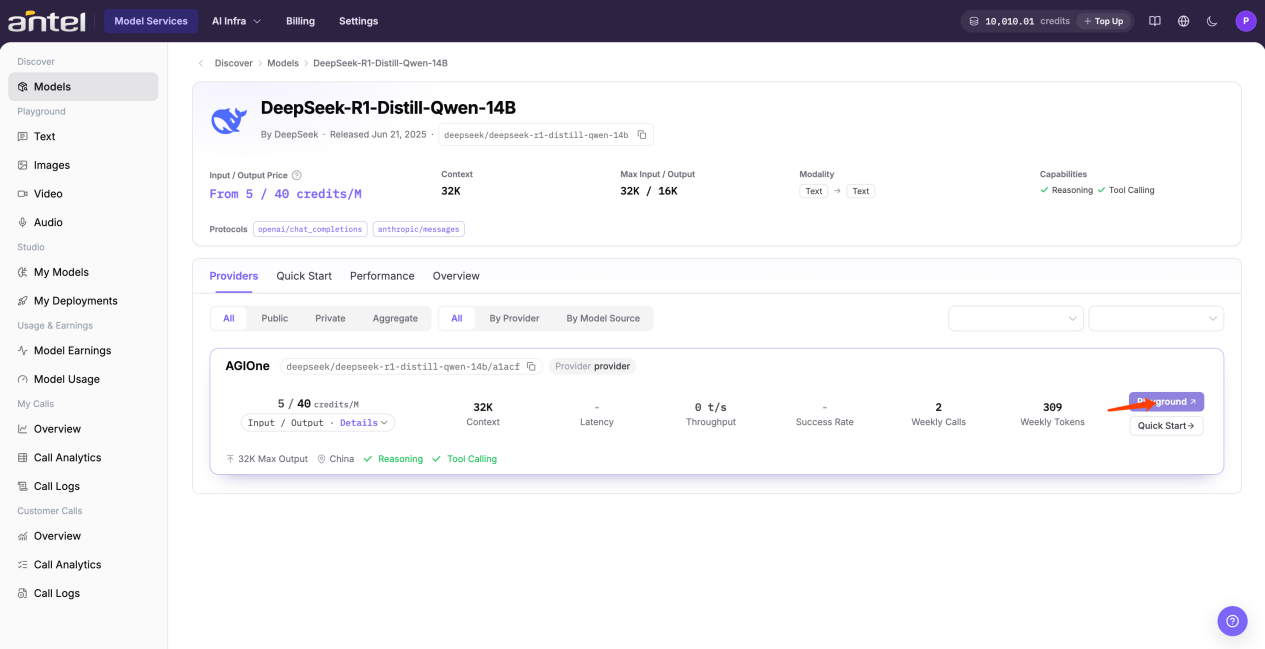Click the Top Up button
Image resolution: width=1265 pixels, height=649 pixels.
click(1104, 21)
